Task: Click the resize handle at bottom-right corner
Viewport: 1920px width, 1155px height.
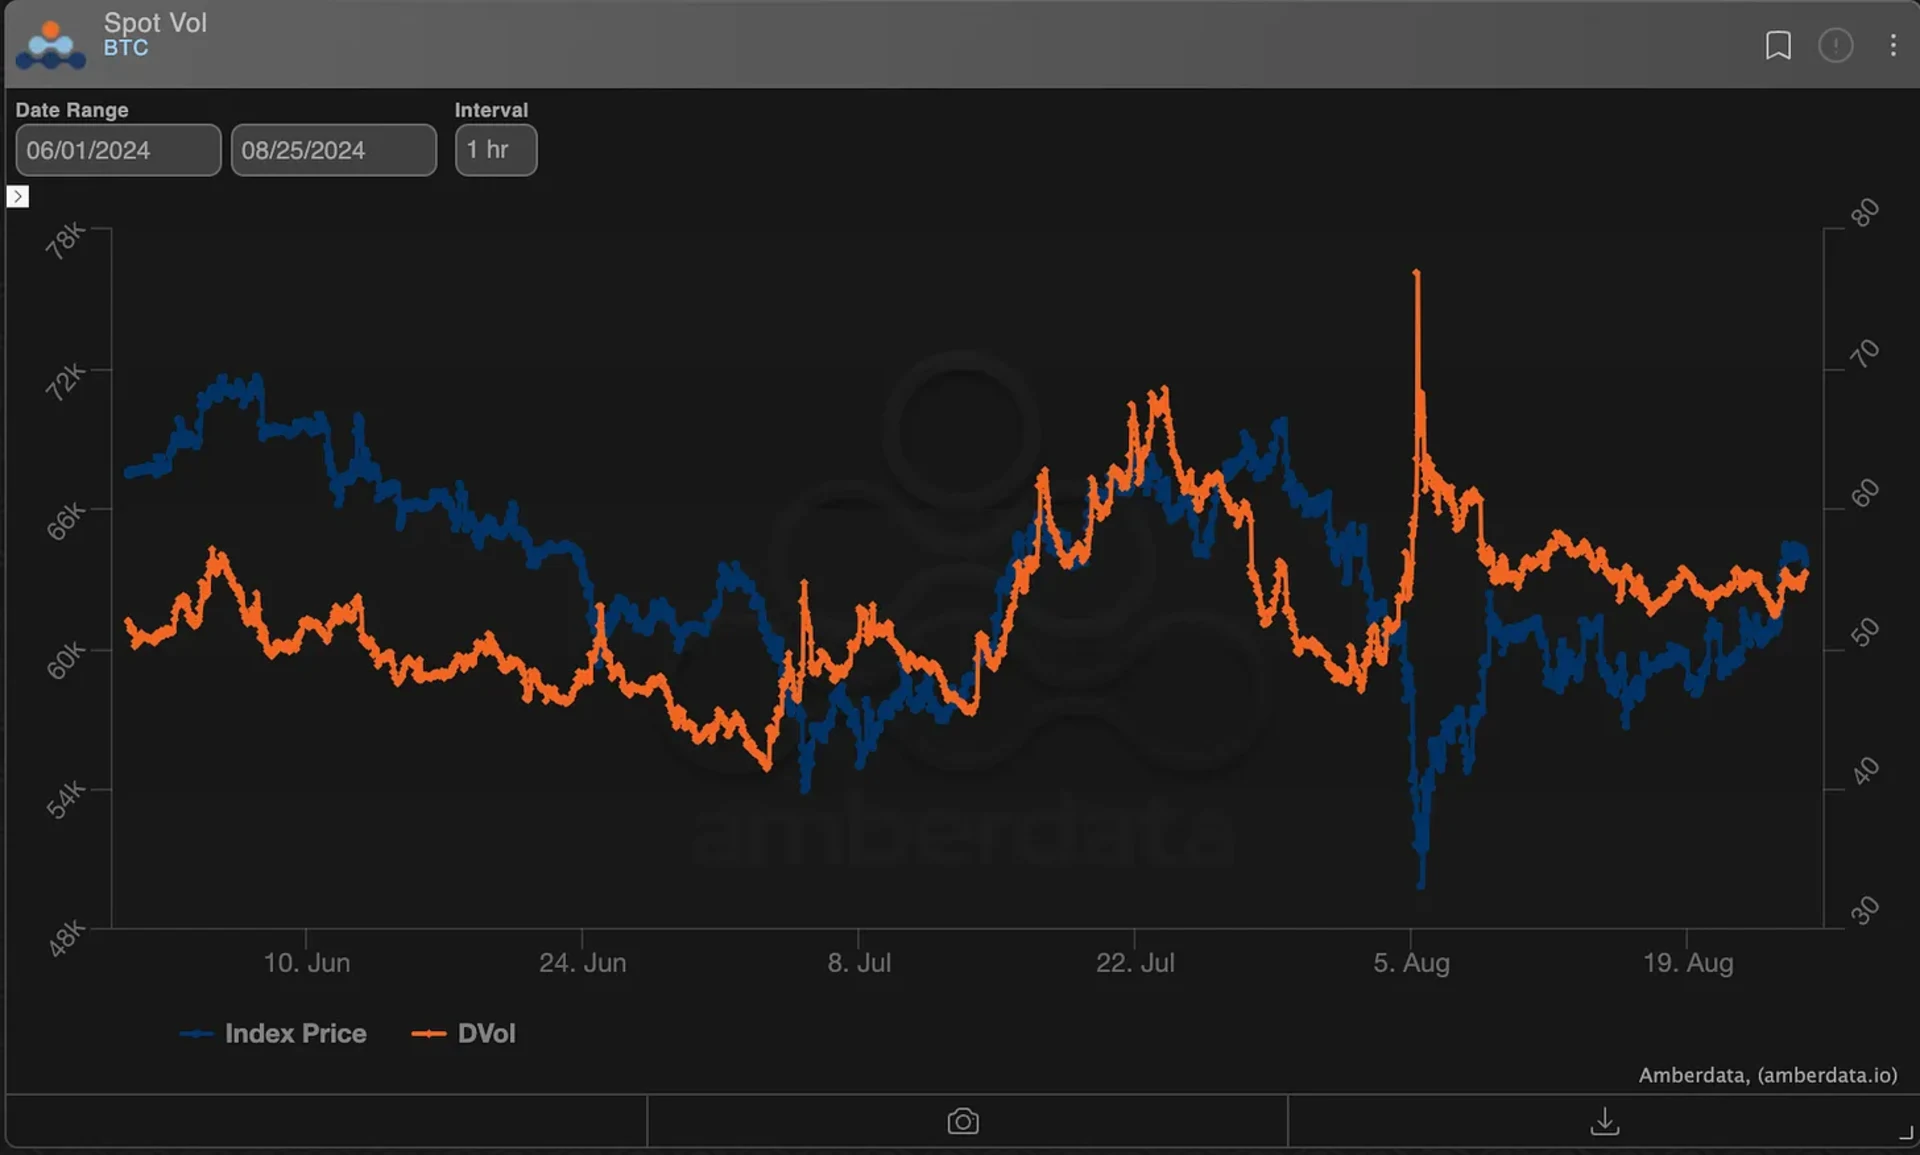Action: (x=1905, y=1133)
